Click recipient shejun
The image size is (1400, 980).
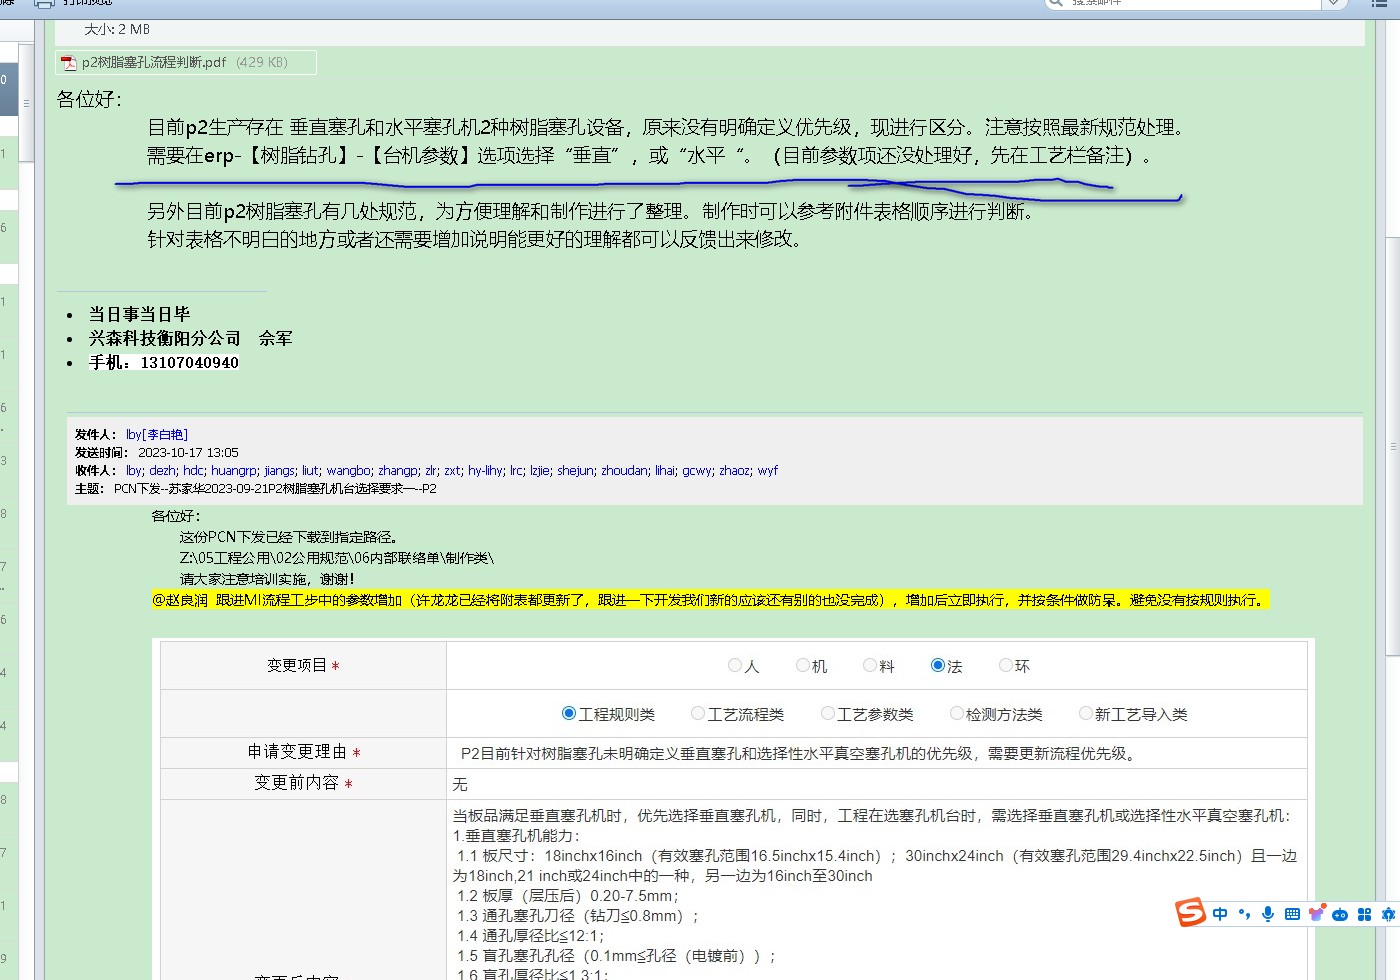576,470
